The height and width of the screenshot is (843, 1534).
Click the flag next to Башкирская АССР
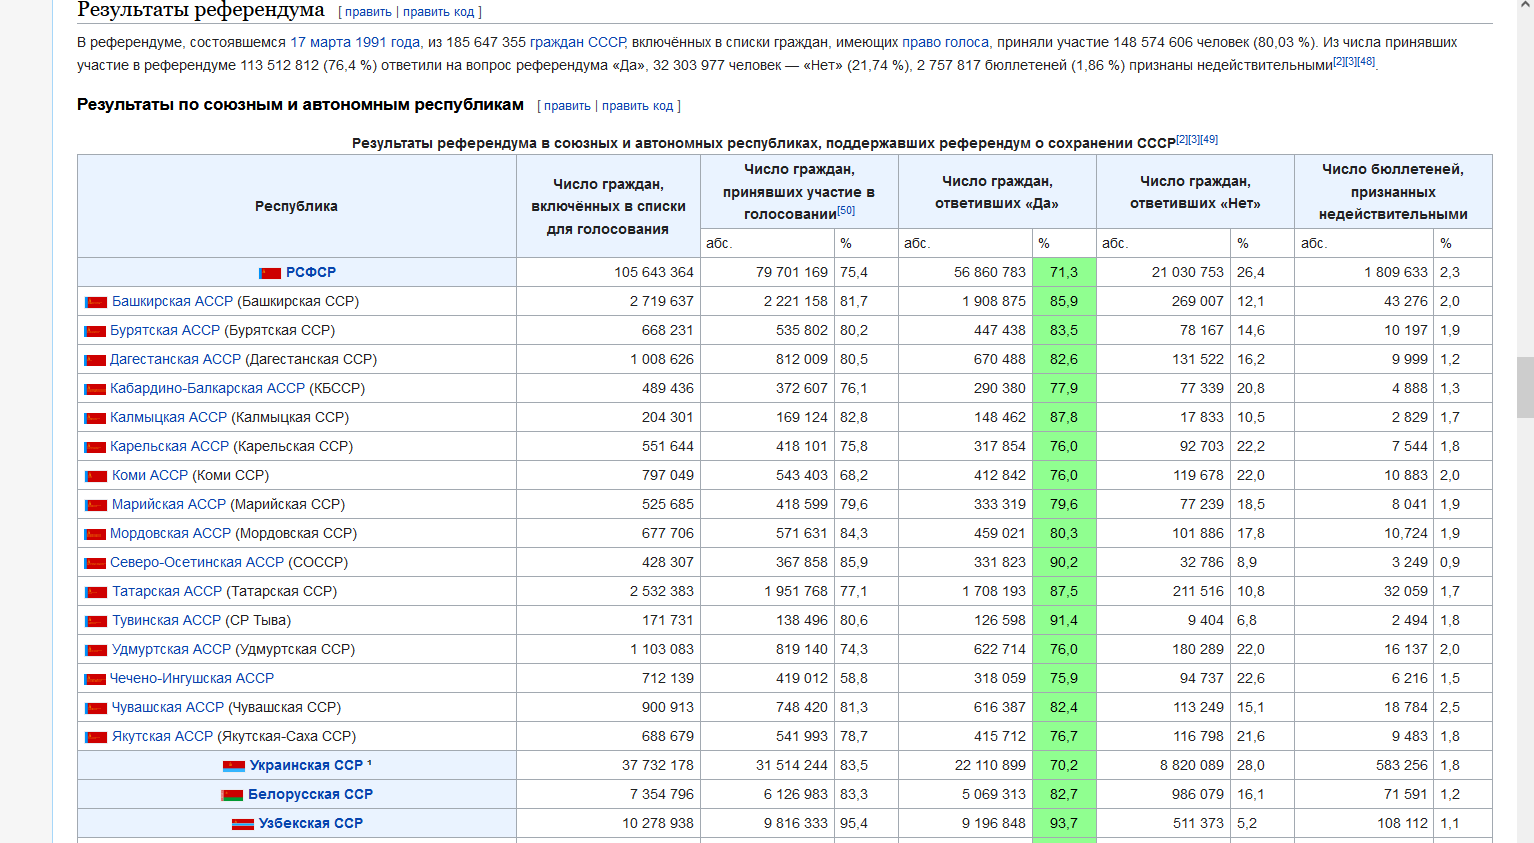pyautogui.click(x=96, y=302)
